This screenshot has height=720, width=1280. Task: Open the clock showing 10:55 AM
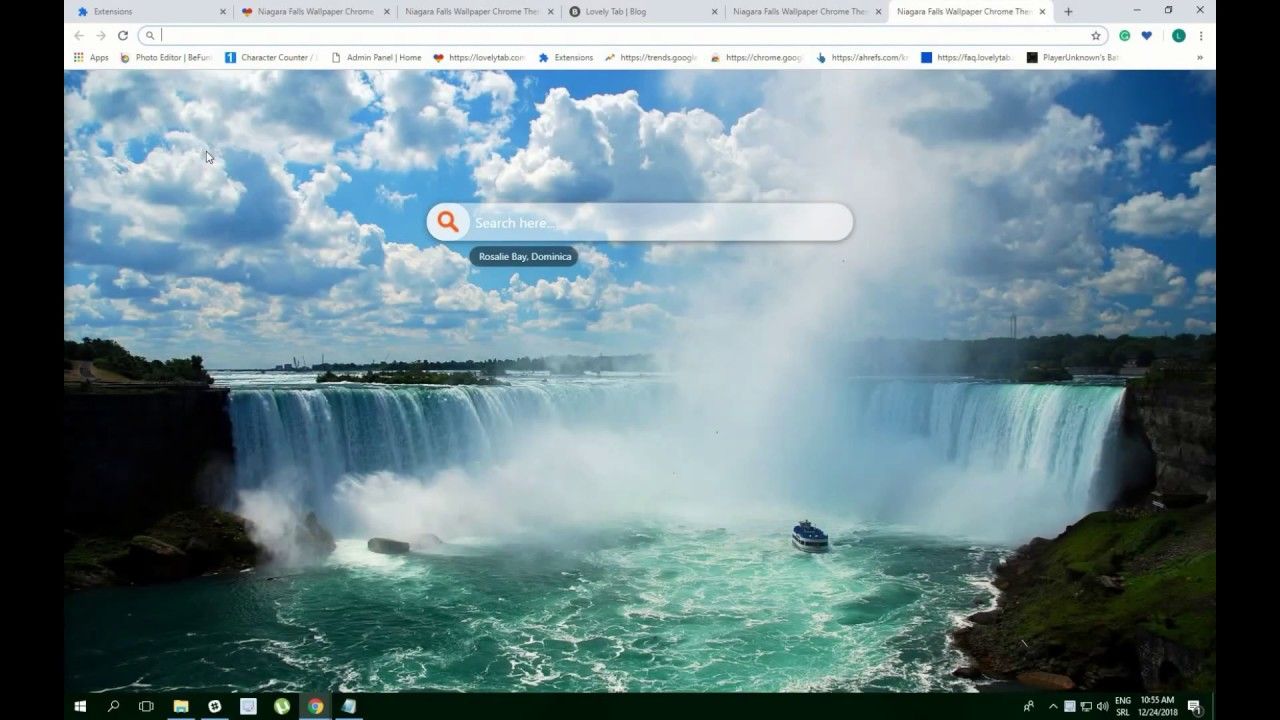pyautogui.click(x=1157, y=706)
